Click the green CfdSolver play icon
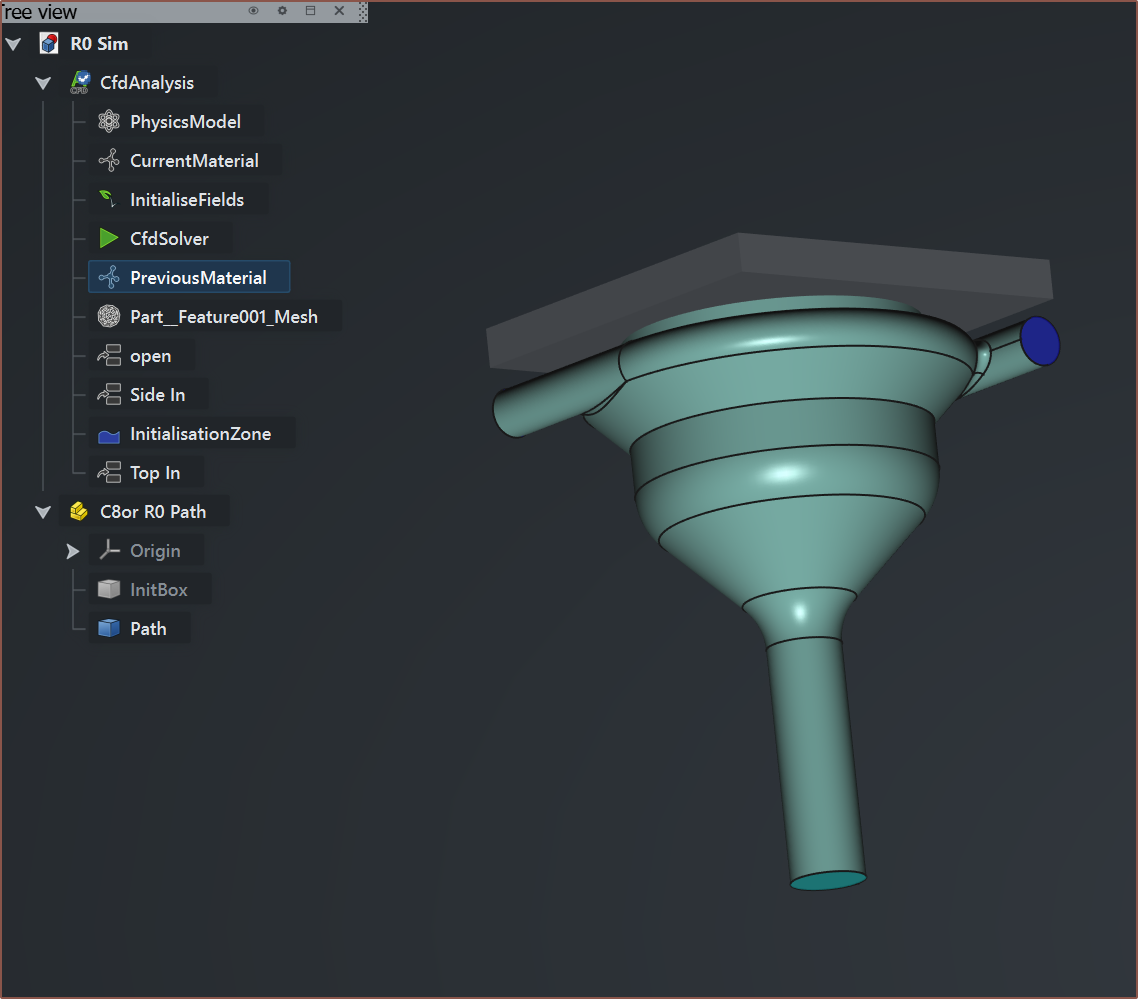The image size is (1138, 999). [x=109, y=239]
